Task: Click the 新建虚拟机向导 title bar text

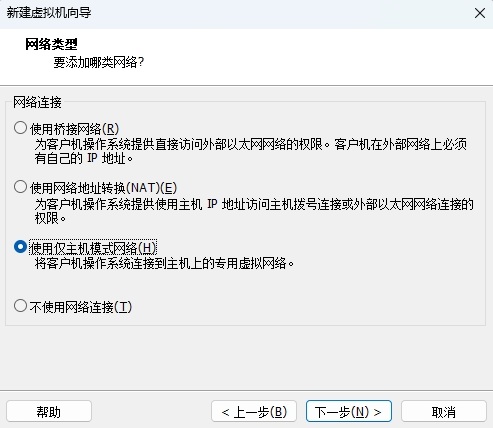Action: pos(49,13)
